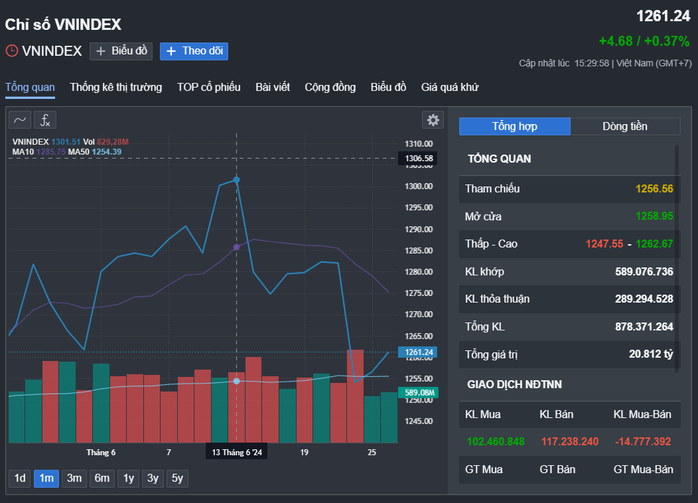Set chart range to 6m

click(x=102, y=479)
